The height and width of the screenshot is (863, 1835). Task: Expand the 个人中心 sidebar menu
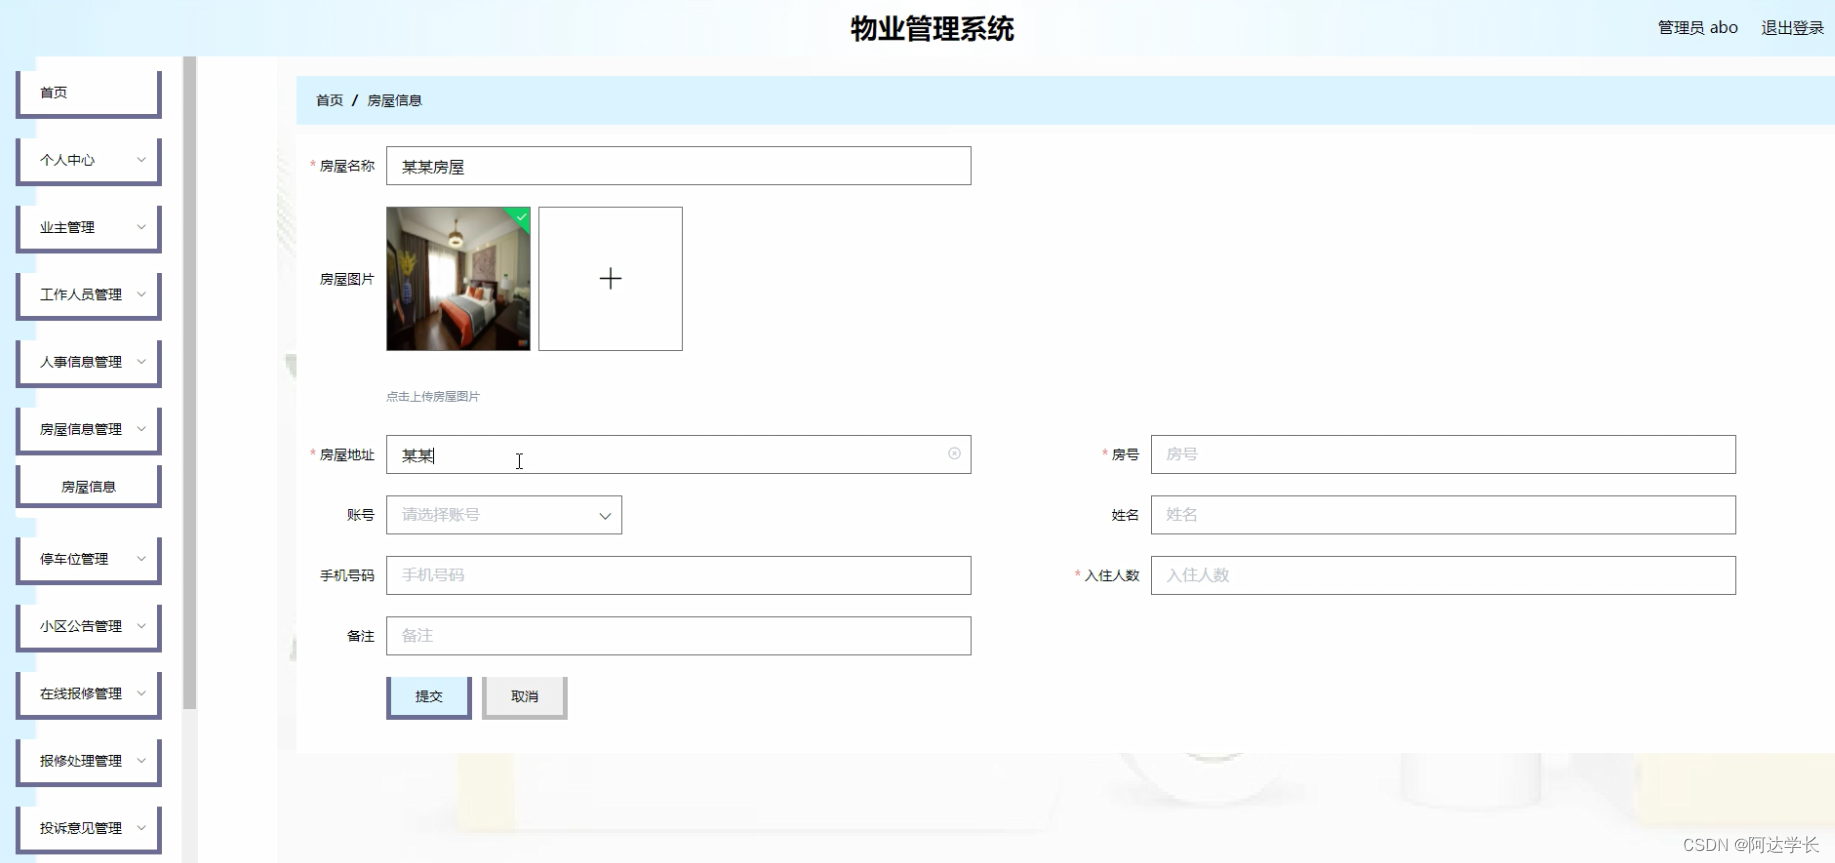tap(89, 160)
